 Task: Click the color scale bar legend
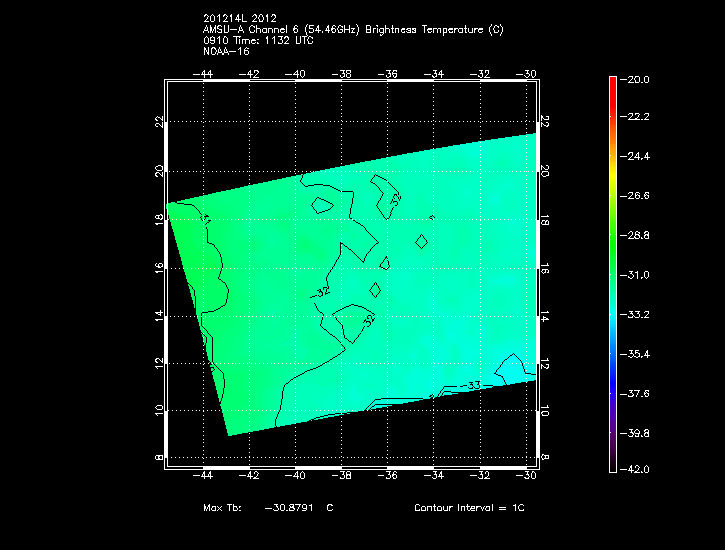coord(612,272)
